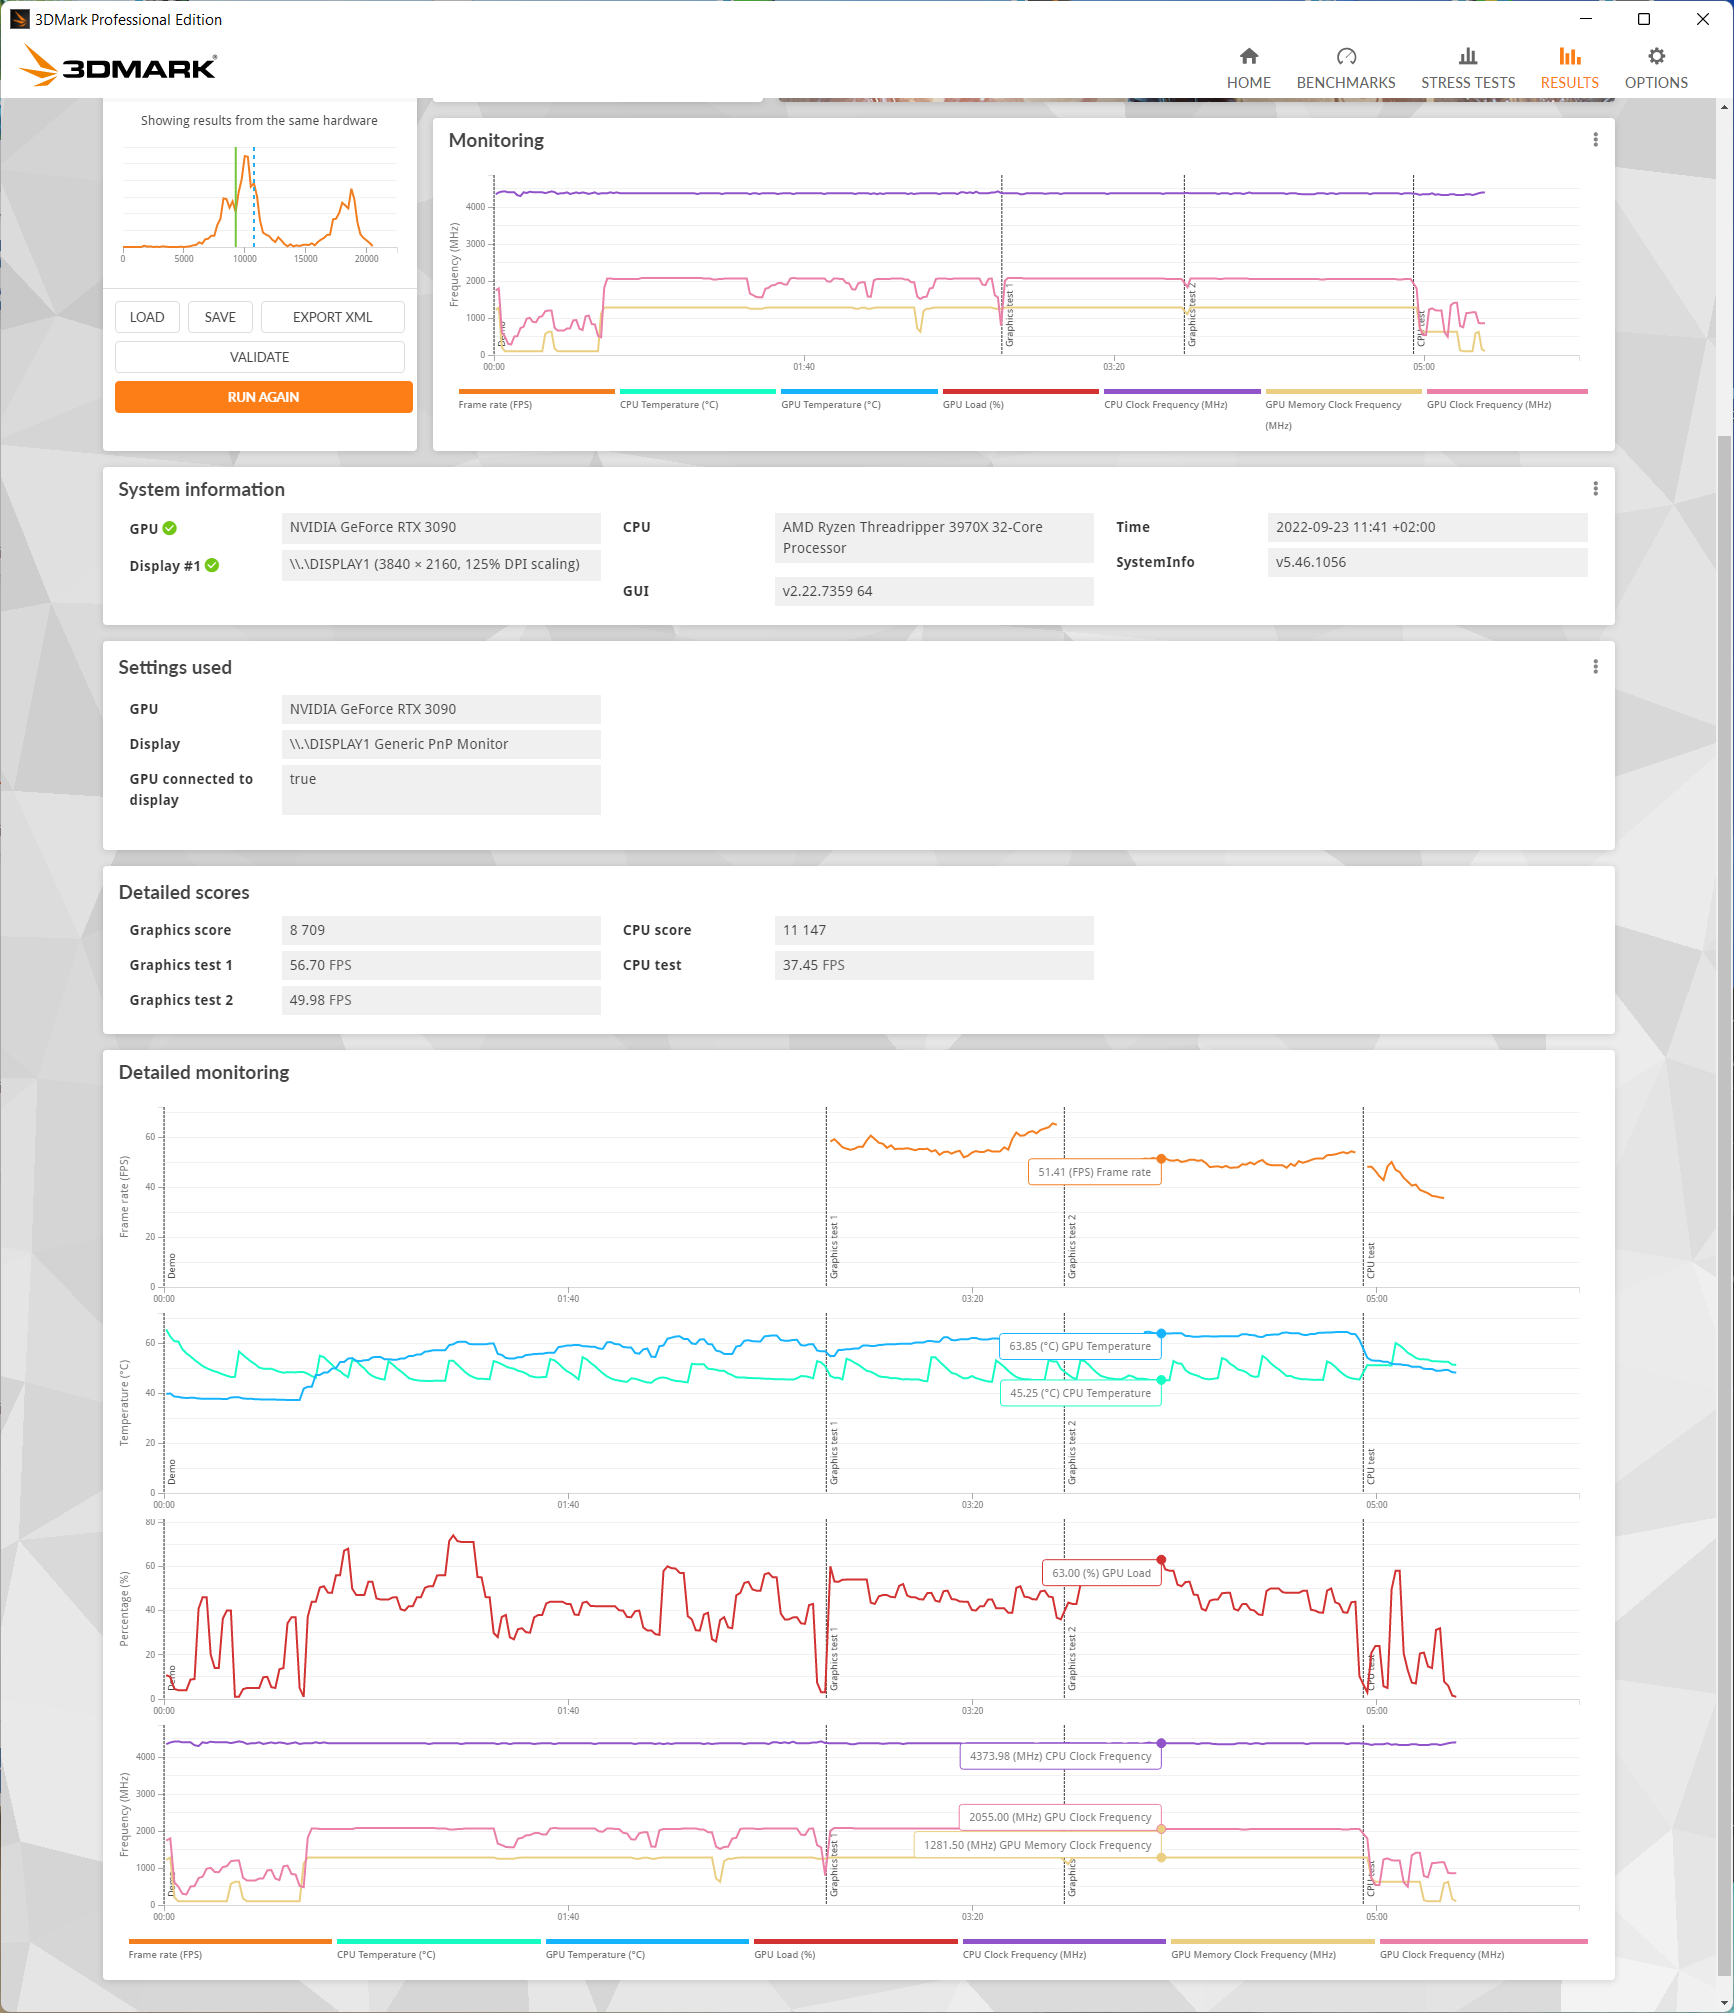Screen dimensions: 1734x2013
Task: Toggle CPU Temperature legend in Monitoring chart
Action: [x=697, y=399]
